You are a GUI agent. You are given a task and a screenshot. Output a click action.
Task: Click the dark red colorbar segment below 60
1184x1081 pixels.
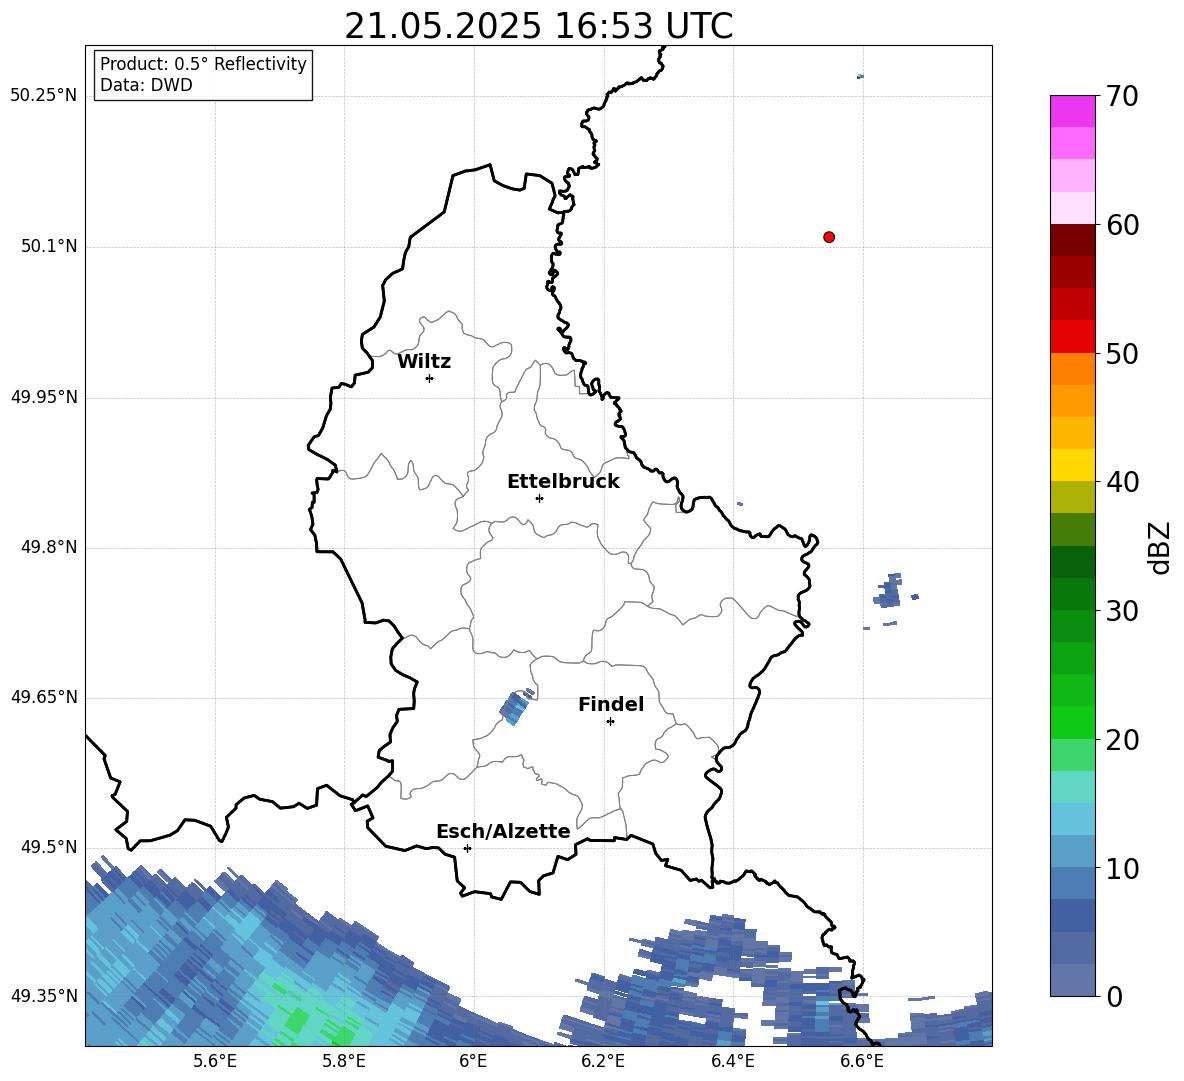coord(1072,240)
